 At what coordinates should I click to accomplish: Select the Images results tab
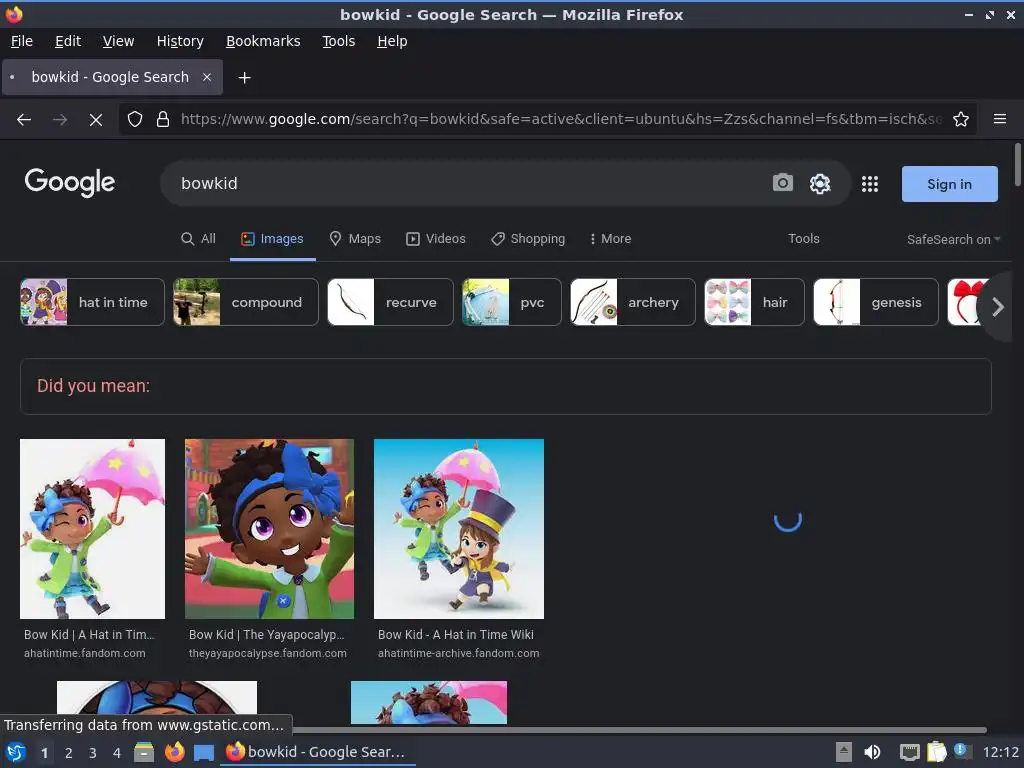coord(272,239)
